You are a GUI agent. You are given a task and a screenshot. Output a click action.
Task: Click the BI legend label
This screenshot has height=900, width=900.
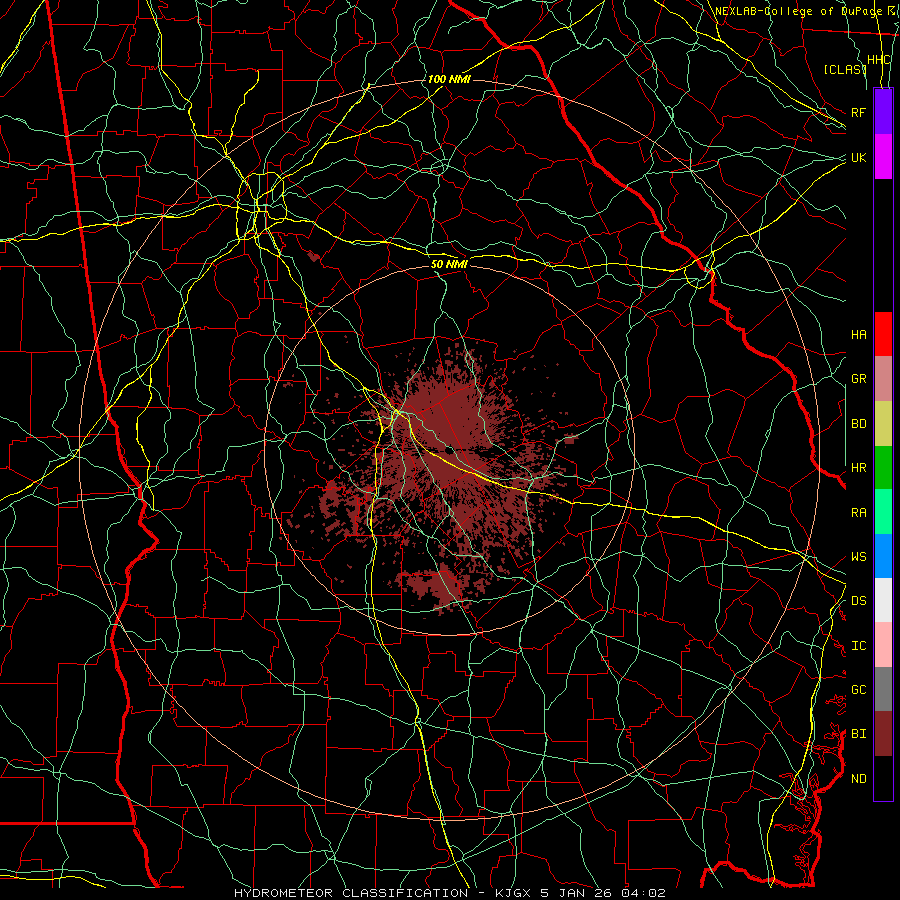click(x=858, y=734)
